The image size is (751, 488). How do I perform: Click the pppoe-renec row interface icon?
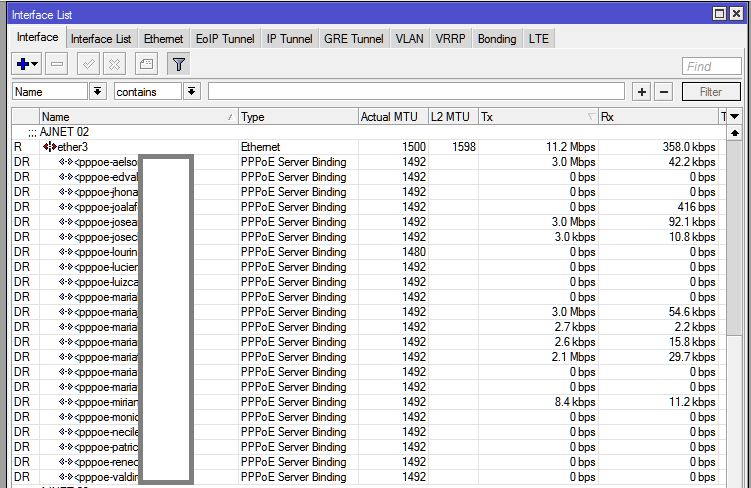click(x=66, y=462)
